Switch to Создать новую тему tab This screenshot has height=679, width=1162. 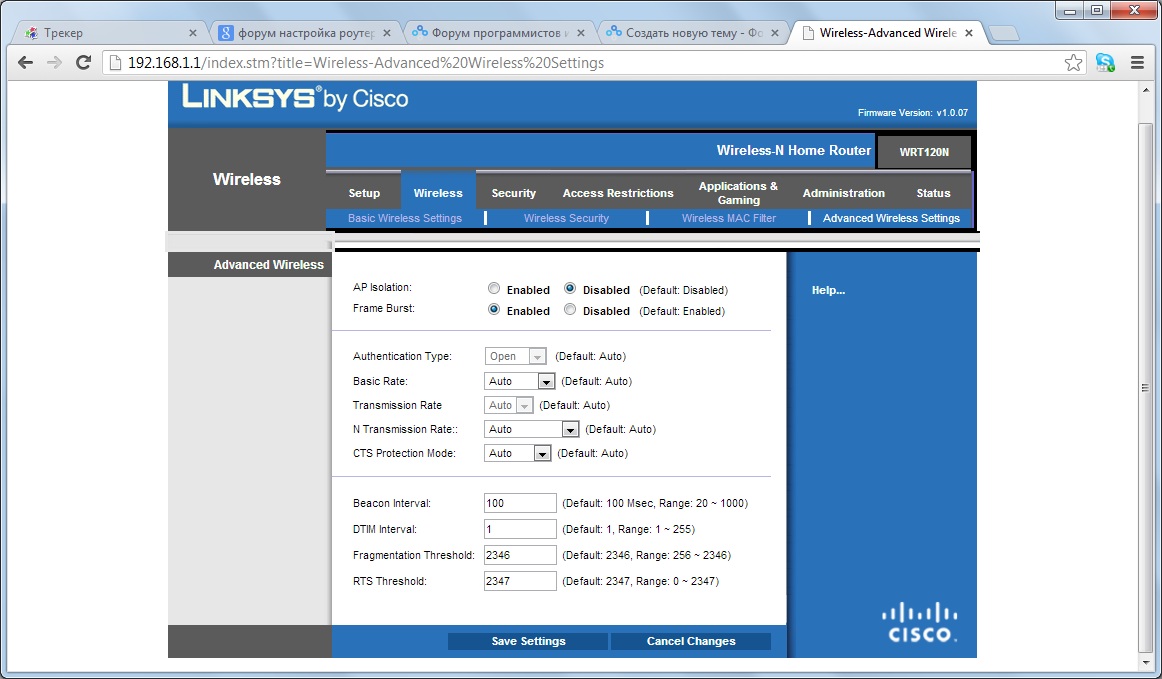[x=692, y=33]
